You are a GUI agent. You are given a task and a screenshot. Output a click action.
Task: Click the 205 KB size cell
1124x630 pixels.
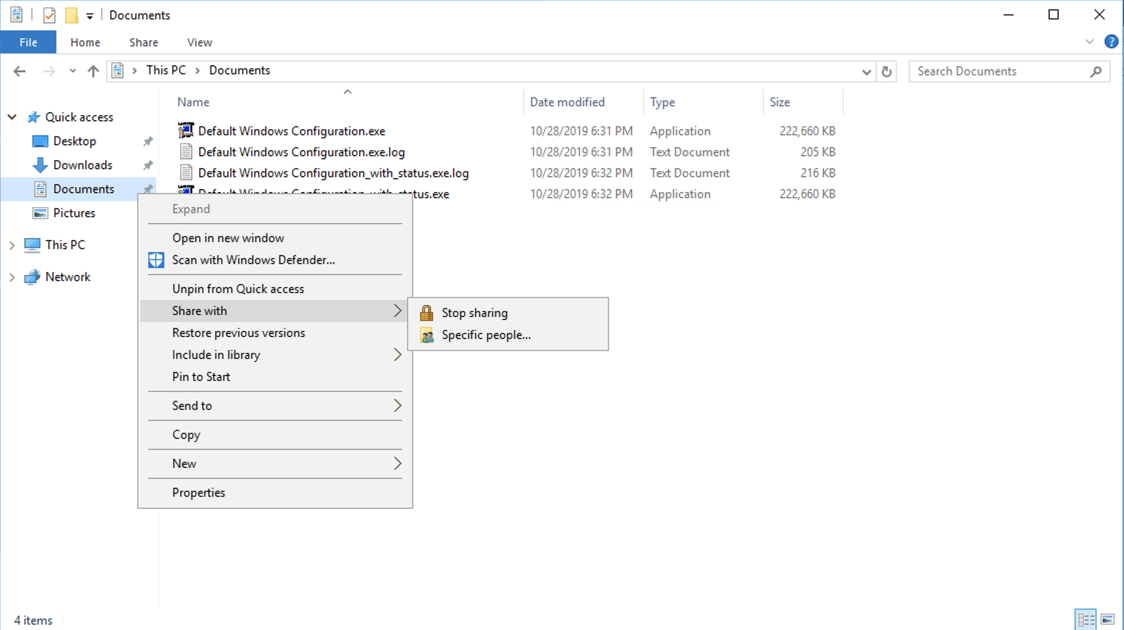coord(818,152)
